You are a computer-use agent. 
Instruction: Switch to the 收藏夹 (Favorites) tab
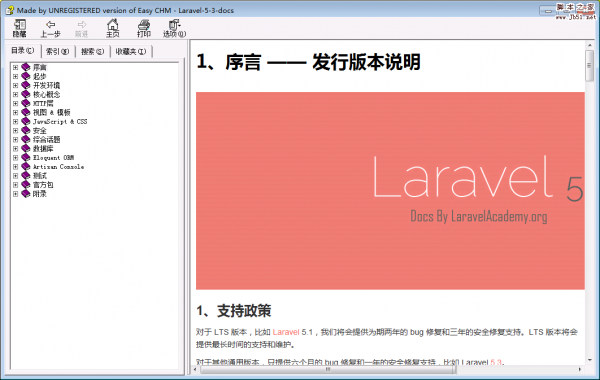[131, 51]
